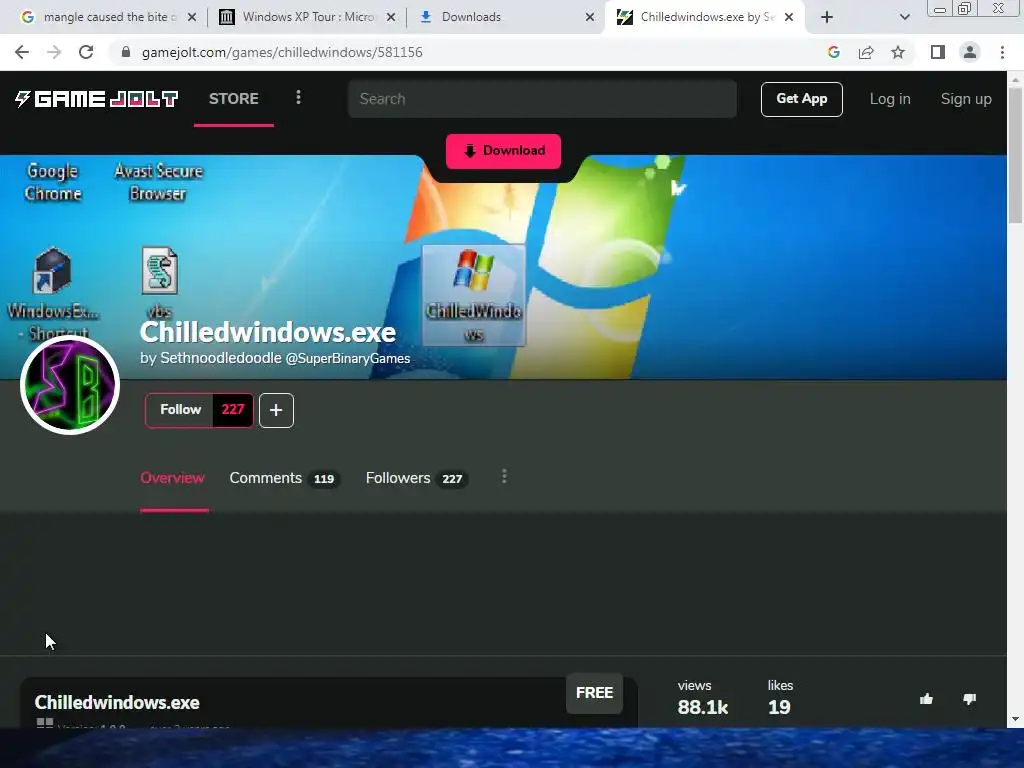The width and height of the screenshot is (1024, 768).
Task: Click the Game Jolt logo
Action: point(96,99)
